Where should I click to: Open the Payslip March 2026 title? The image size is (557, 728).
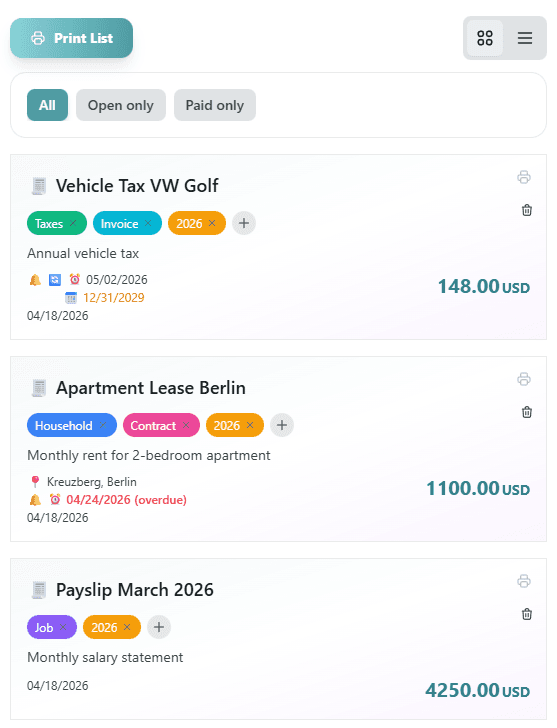coord(135,590)
